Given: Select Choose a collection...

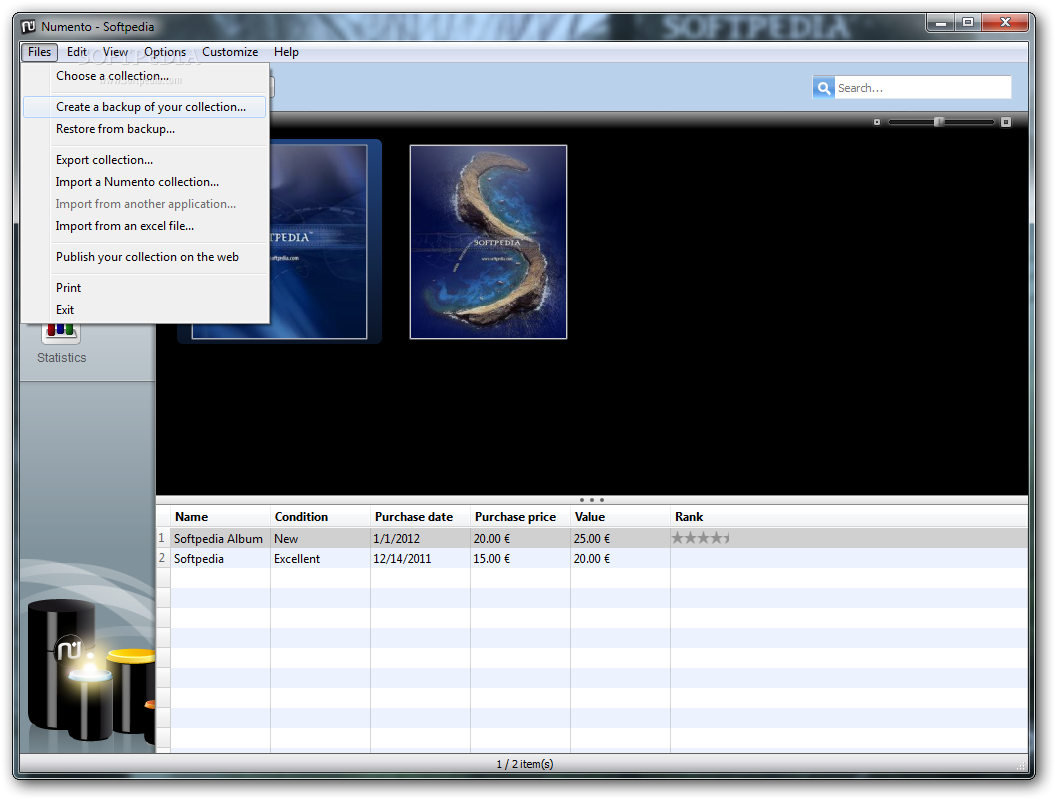Looking at the screenshot, I should pos(145,76).
